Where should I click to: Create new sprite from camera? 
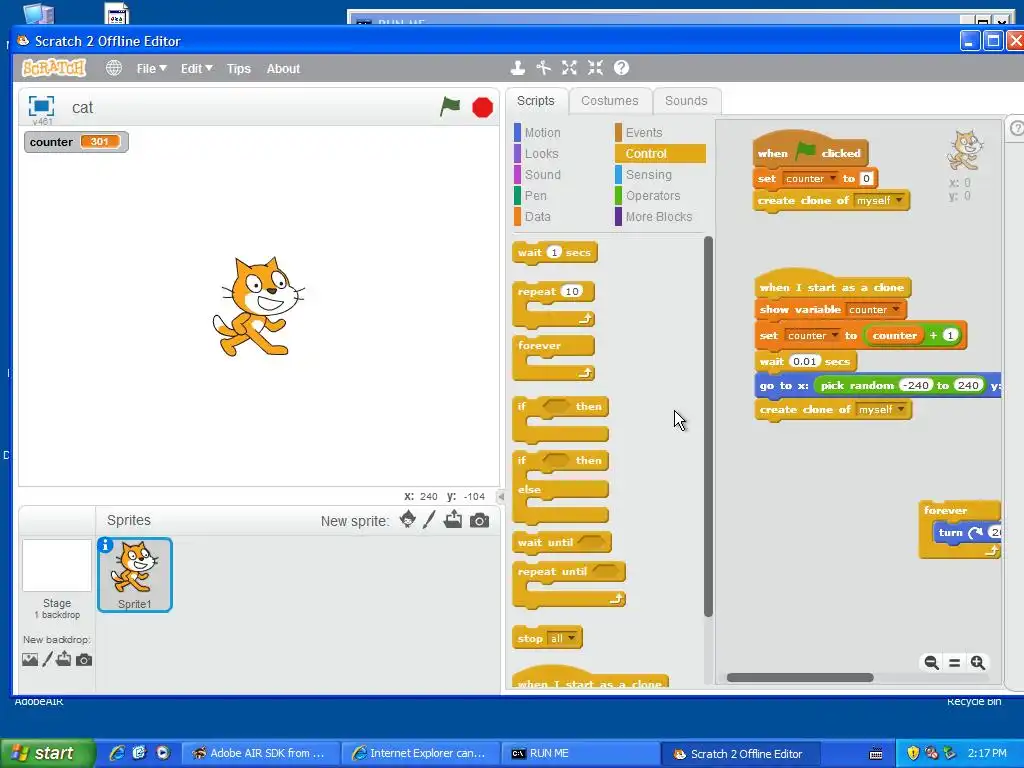479,520
